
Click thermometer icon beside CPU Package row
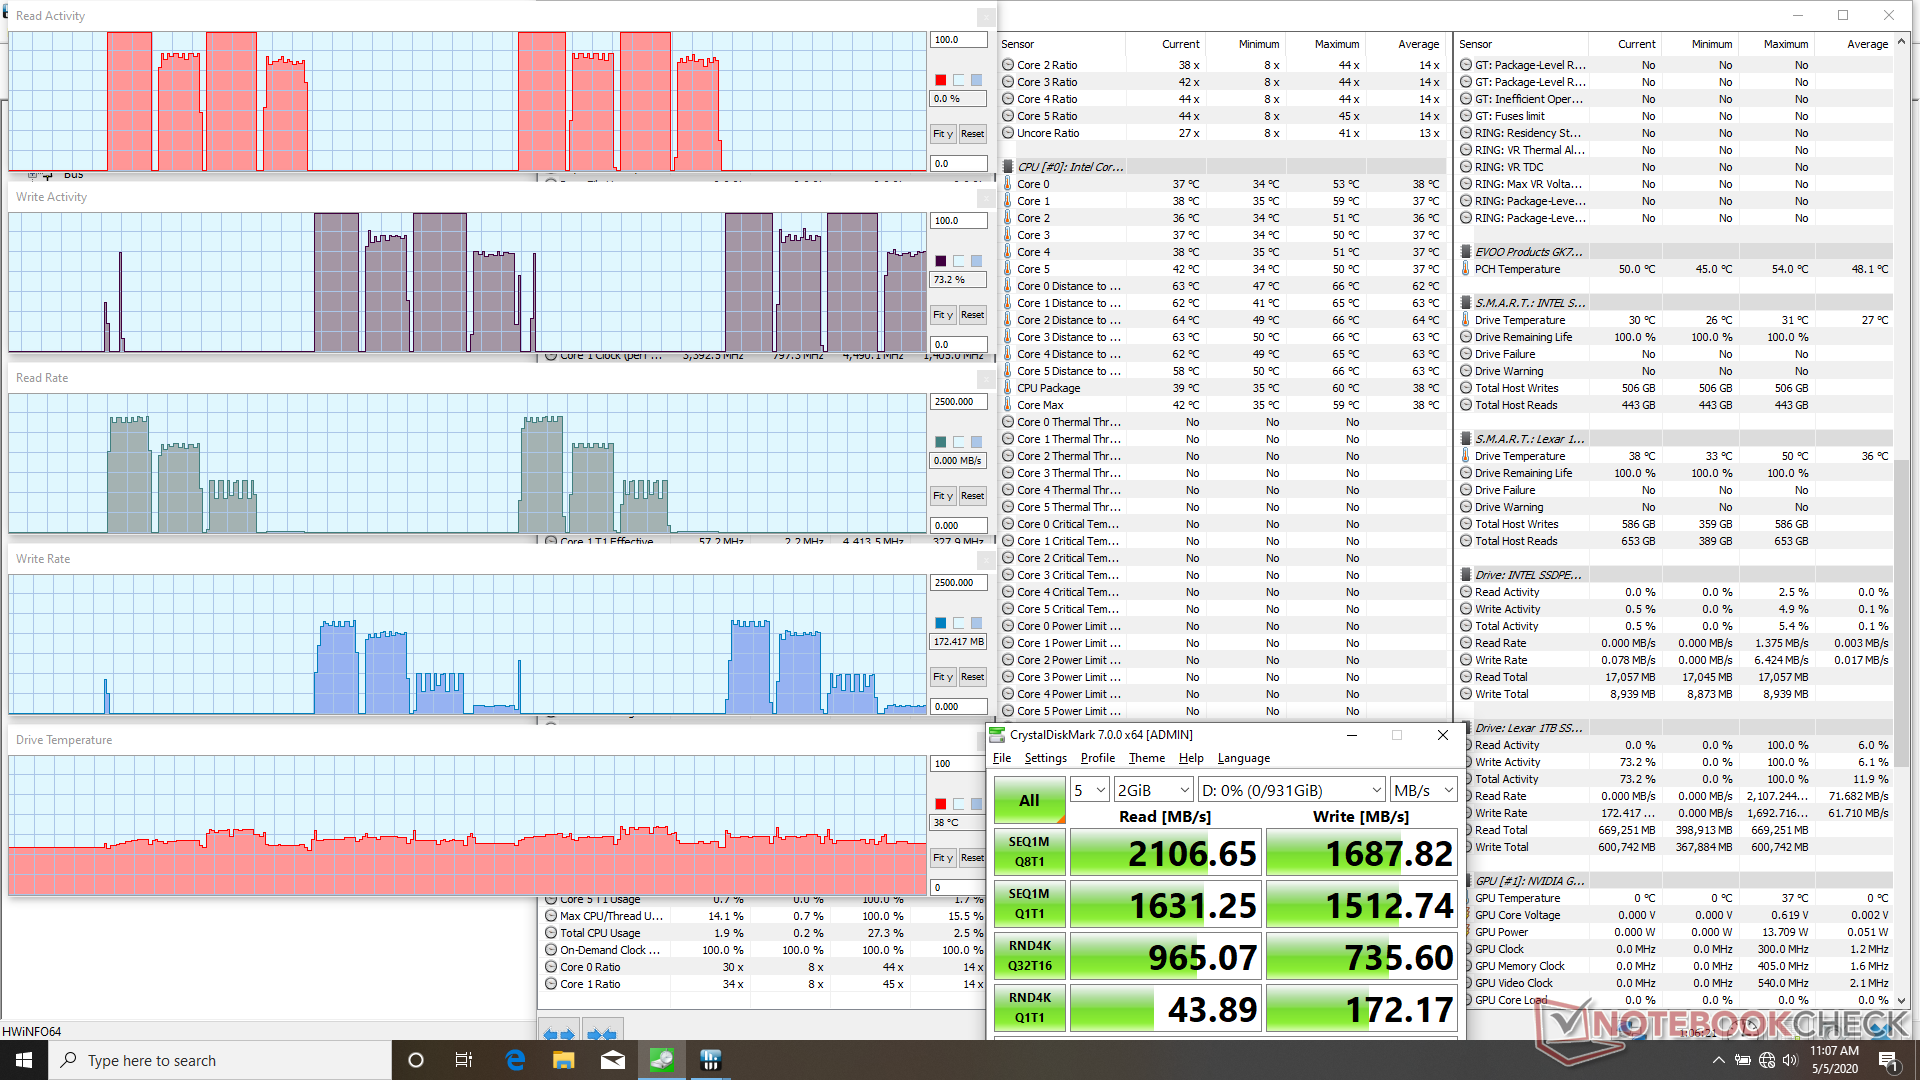(x=1008, y=388)
